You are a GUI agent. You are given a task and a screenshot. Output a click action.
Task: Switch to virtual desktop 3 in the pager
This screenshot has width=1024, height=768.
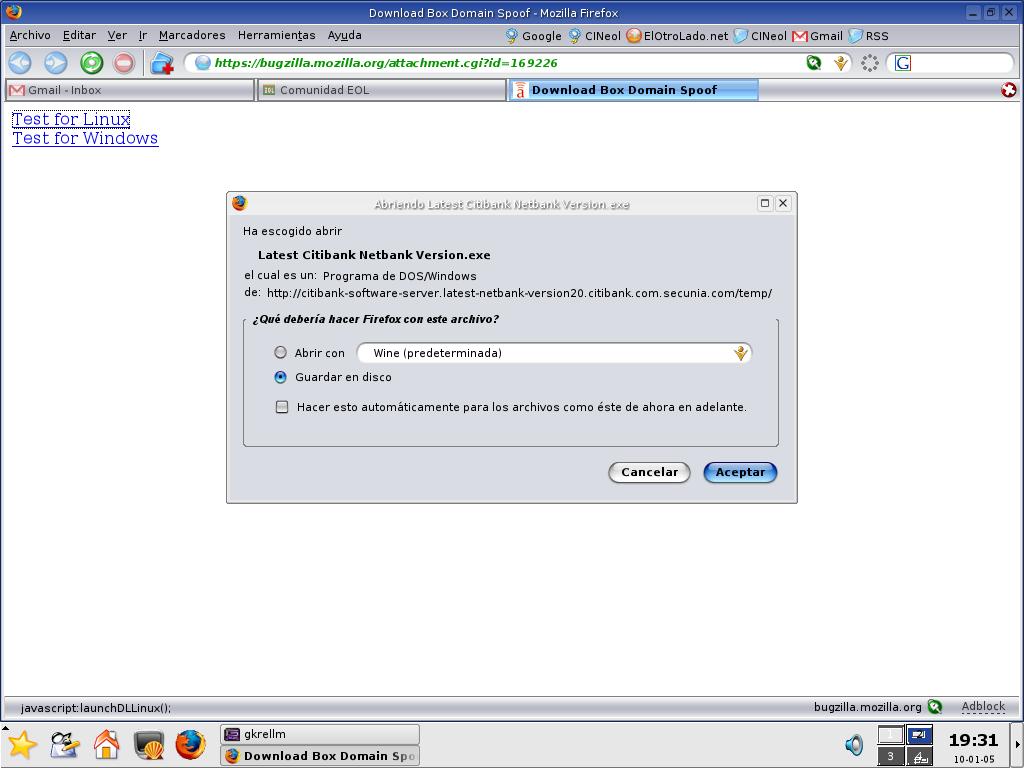[891, 756]
